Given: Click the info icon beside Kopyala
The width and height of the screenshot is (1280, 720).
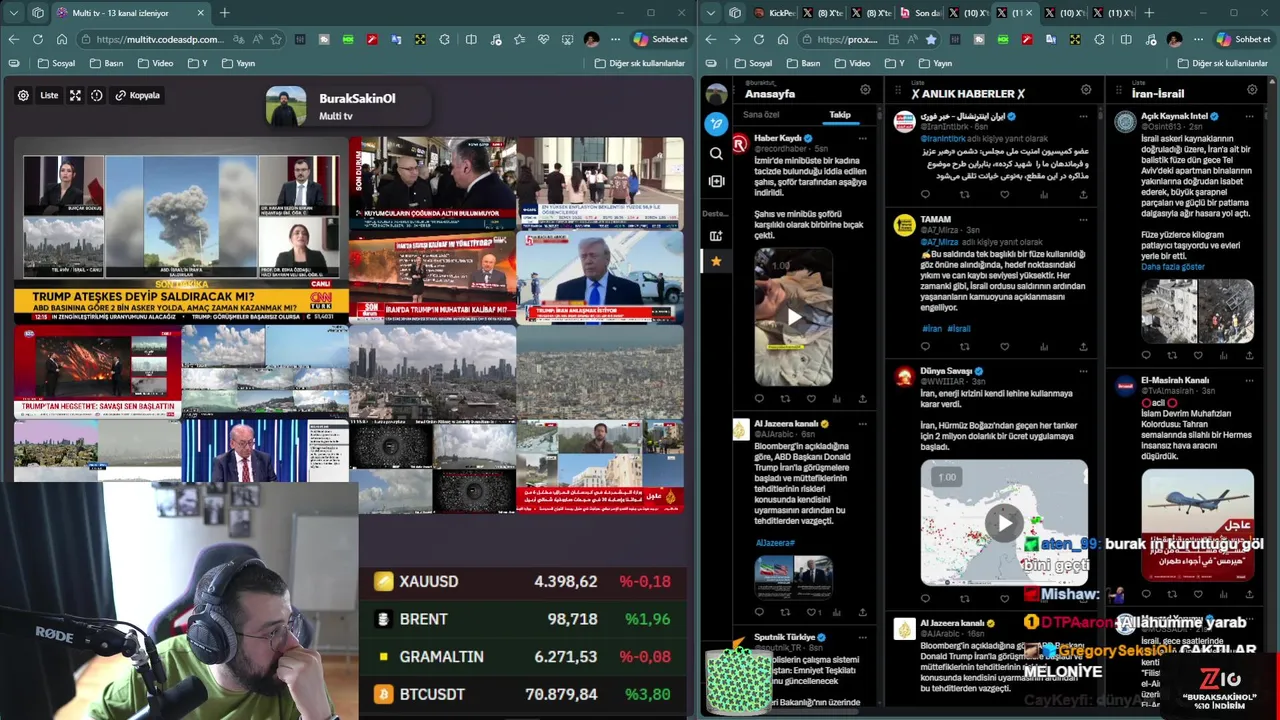Looking at the screenshot, I should 97,95.
